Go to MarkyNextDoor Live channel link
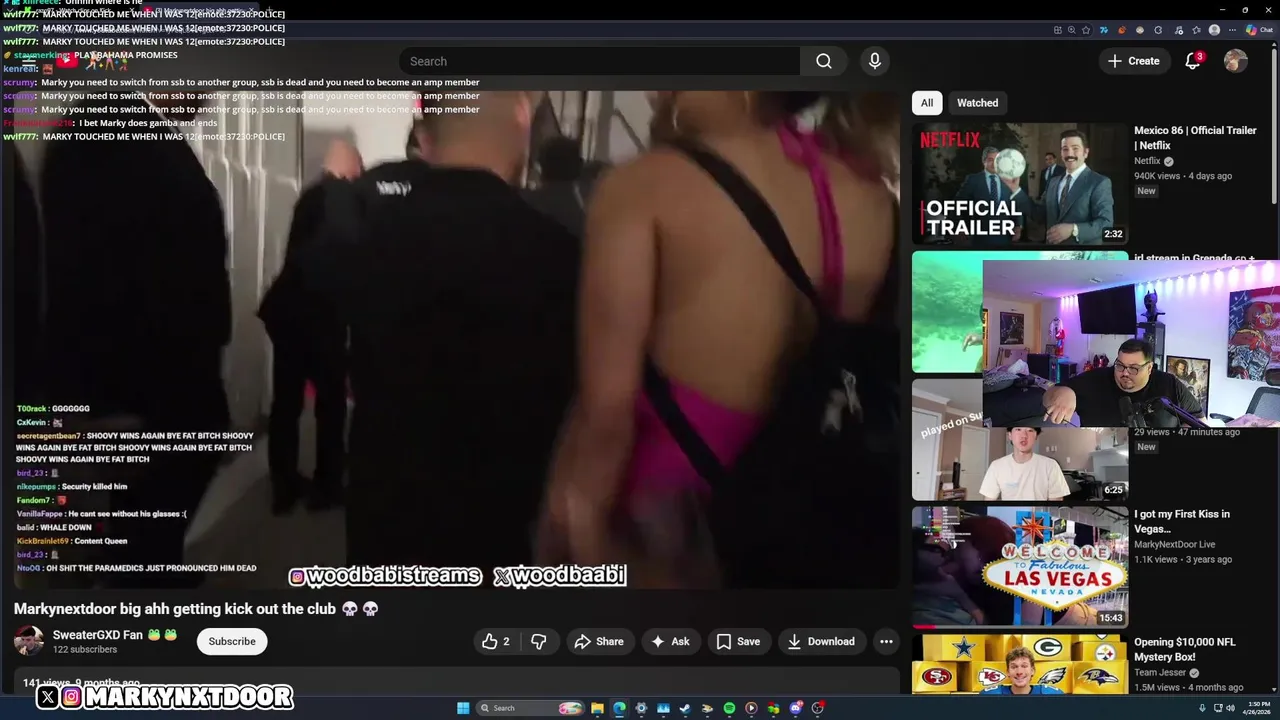Screen dimensions: 1280x720 pyautogui.click(x=1175, y=545)
